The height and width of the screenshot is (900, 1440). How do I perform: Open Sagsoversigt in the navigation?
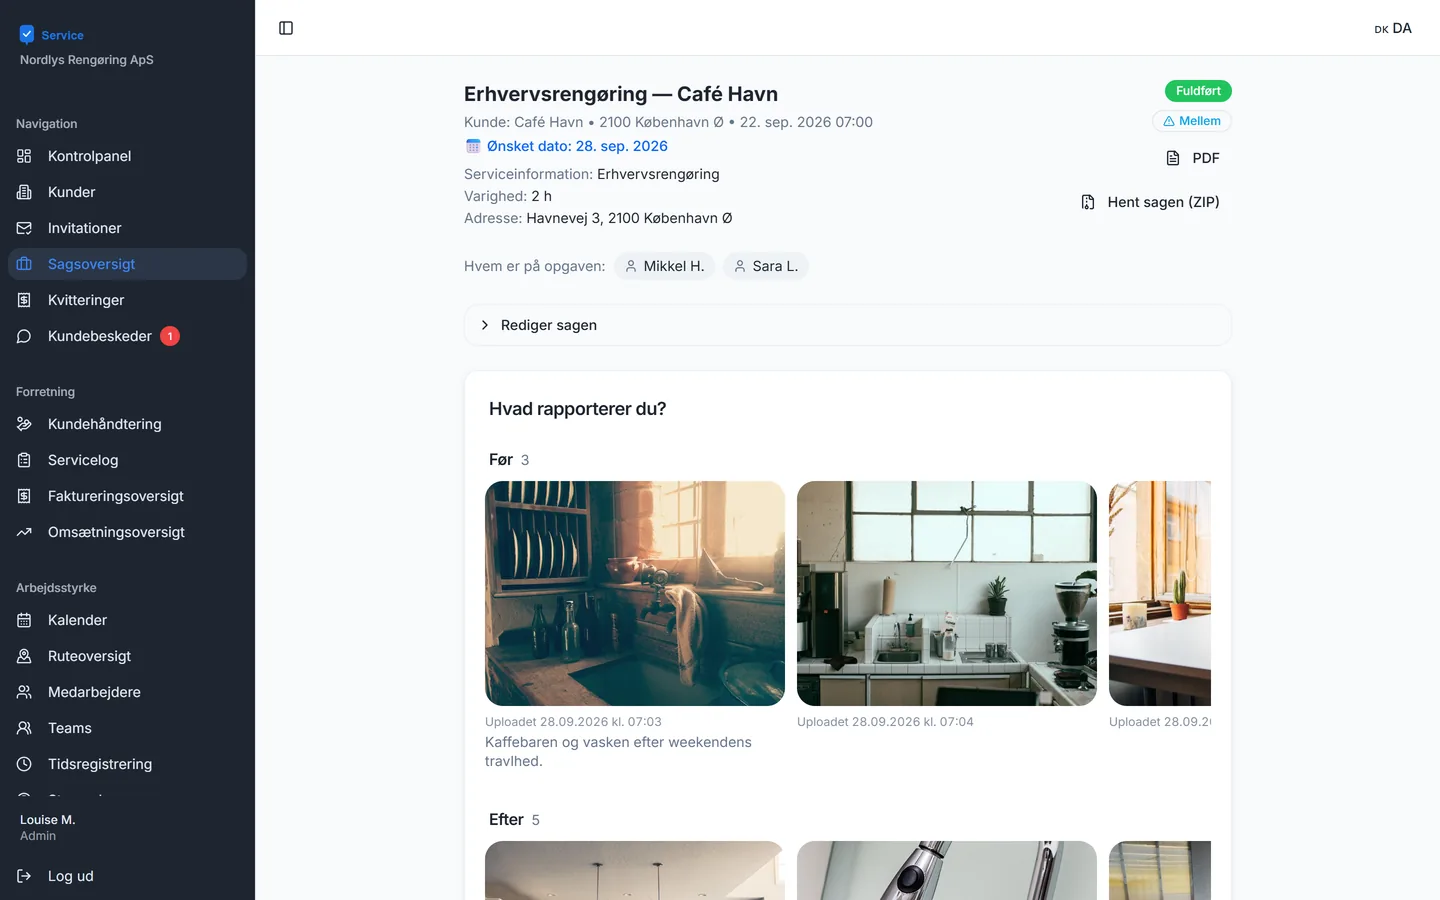[x=127, y=264]
